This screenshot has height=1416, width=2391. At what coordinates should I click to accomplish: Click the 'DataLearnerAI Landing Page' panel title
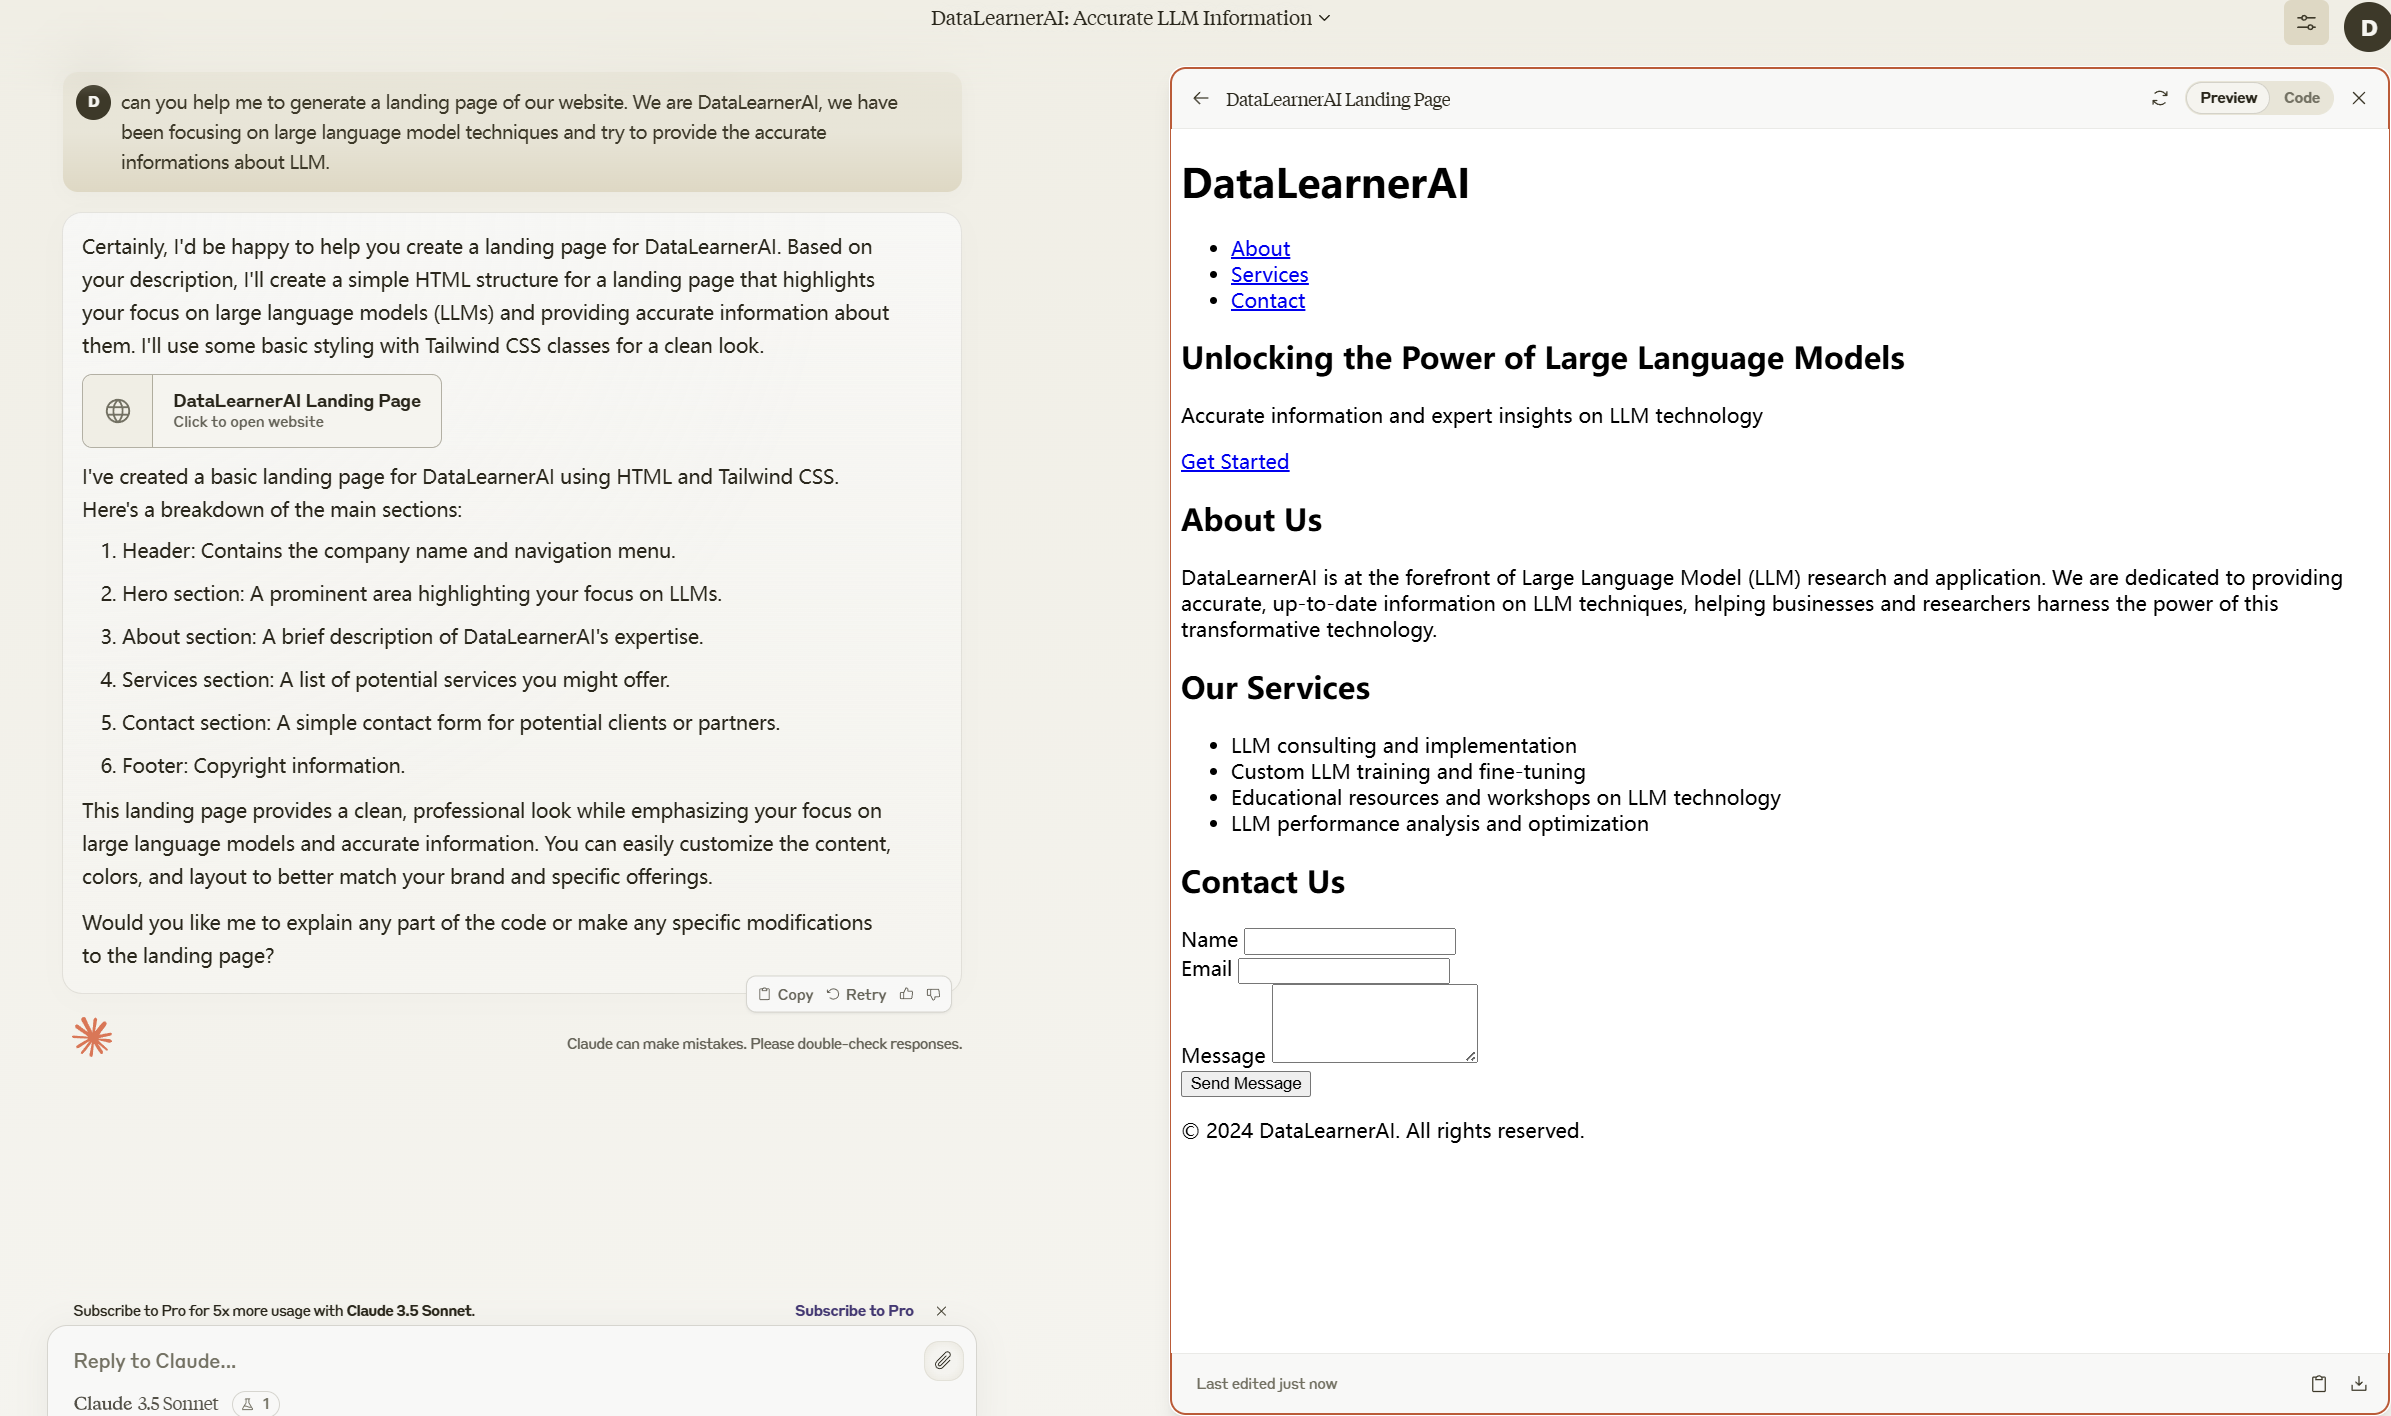(x=1337, y=99)
